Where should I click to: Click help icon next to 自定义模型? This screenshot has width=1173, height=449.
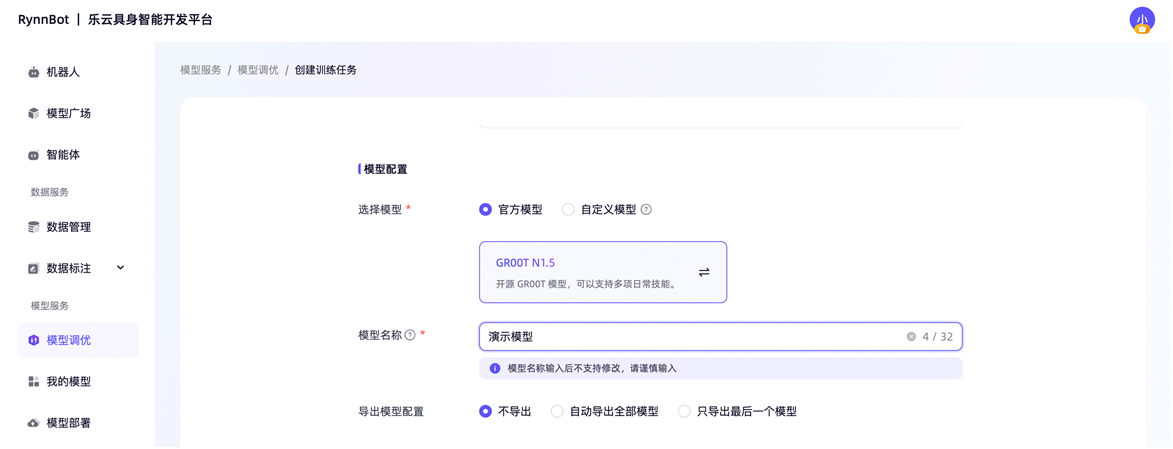pos(646,210)
